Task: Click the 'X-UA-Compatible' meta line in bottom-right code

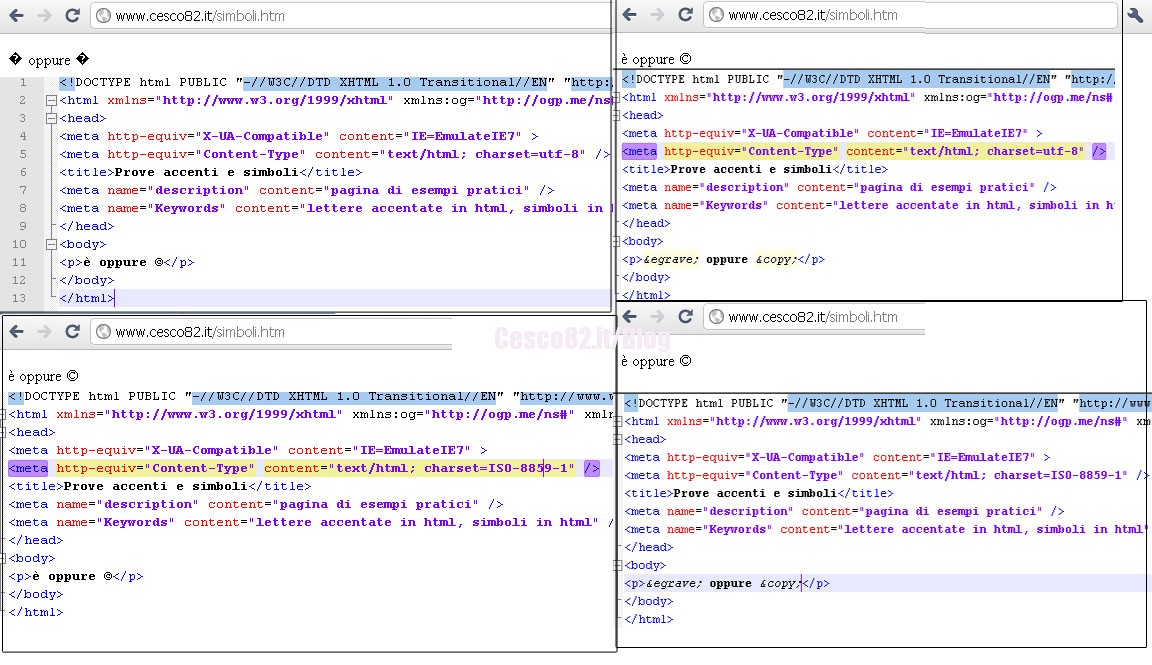Action: (838, 457)
